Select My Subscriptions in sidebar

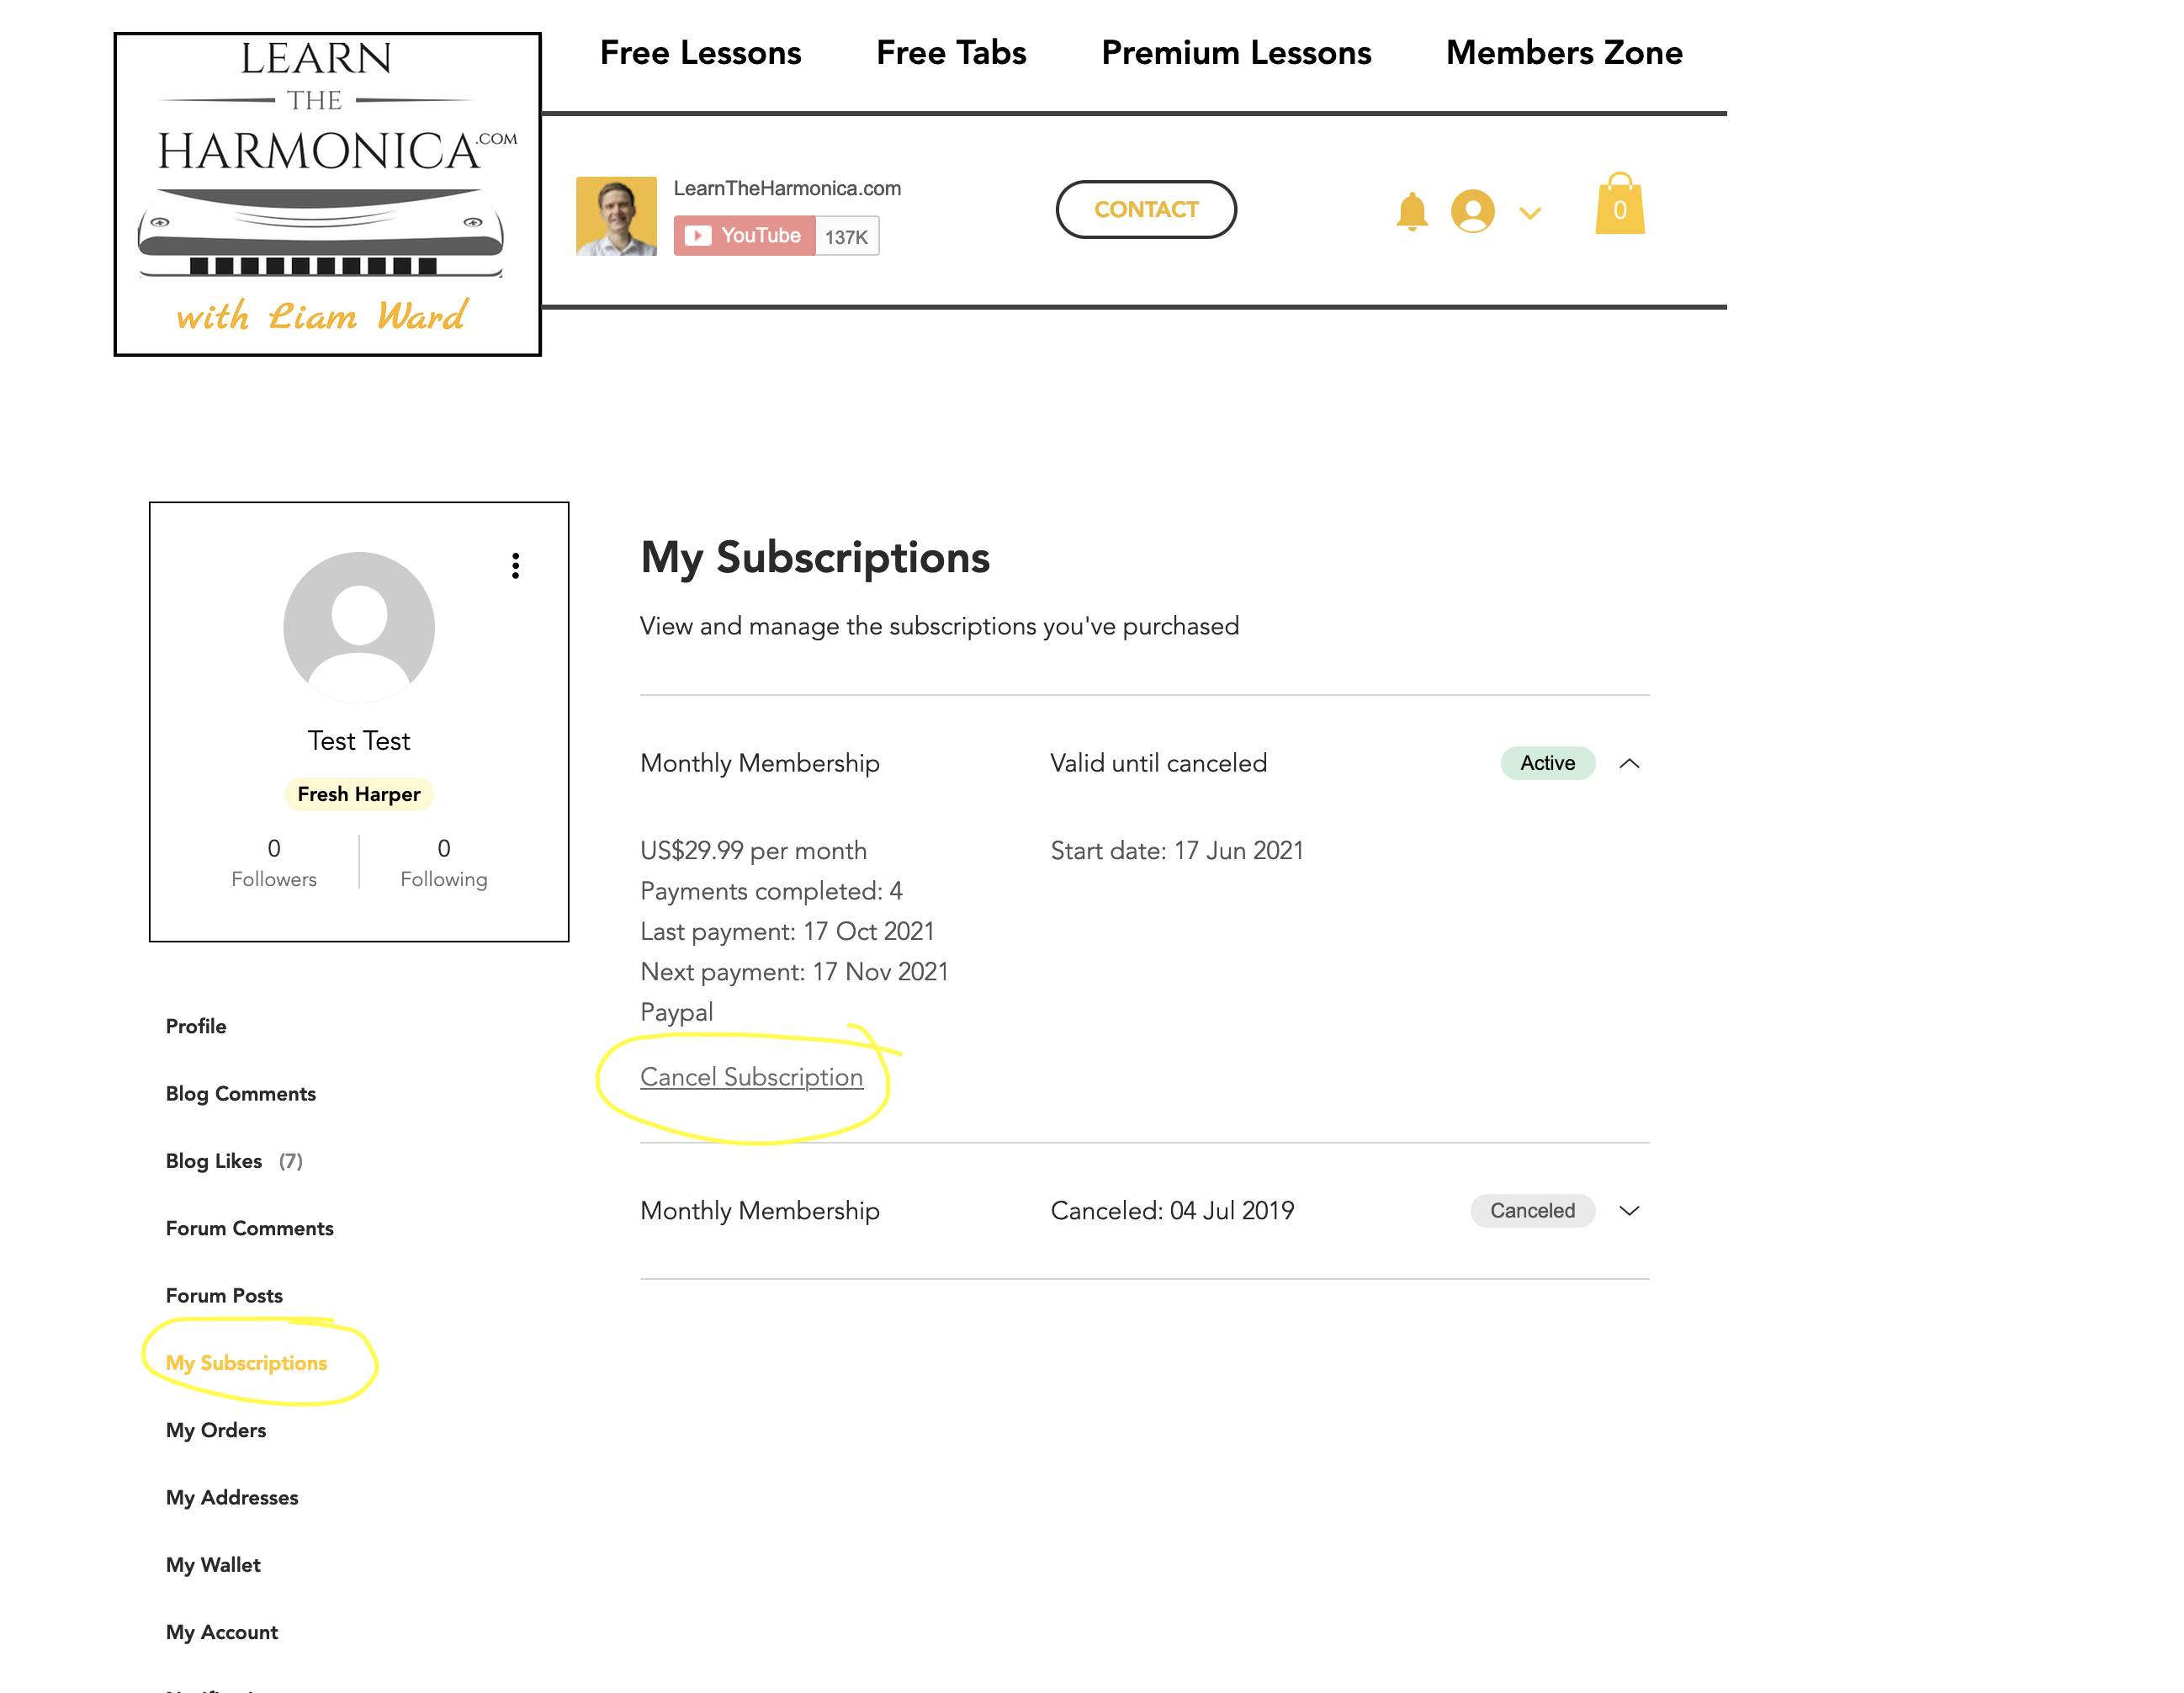click(x=247, y=1363)
